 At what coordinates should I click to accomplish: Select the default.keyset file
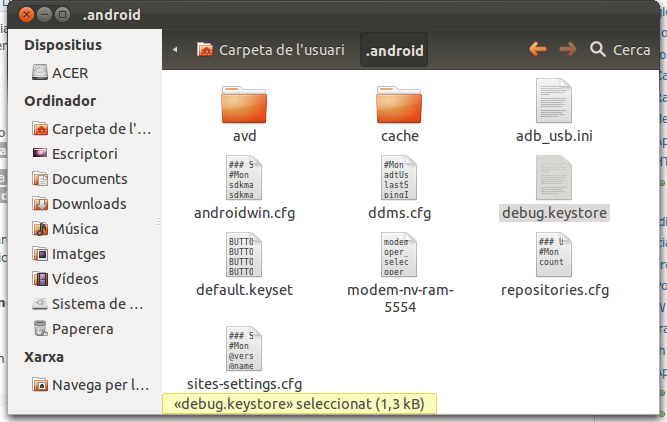click(x=244, y=257)
